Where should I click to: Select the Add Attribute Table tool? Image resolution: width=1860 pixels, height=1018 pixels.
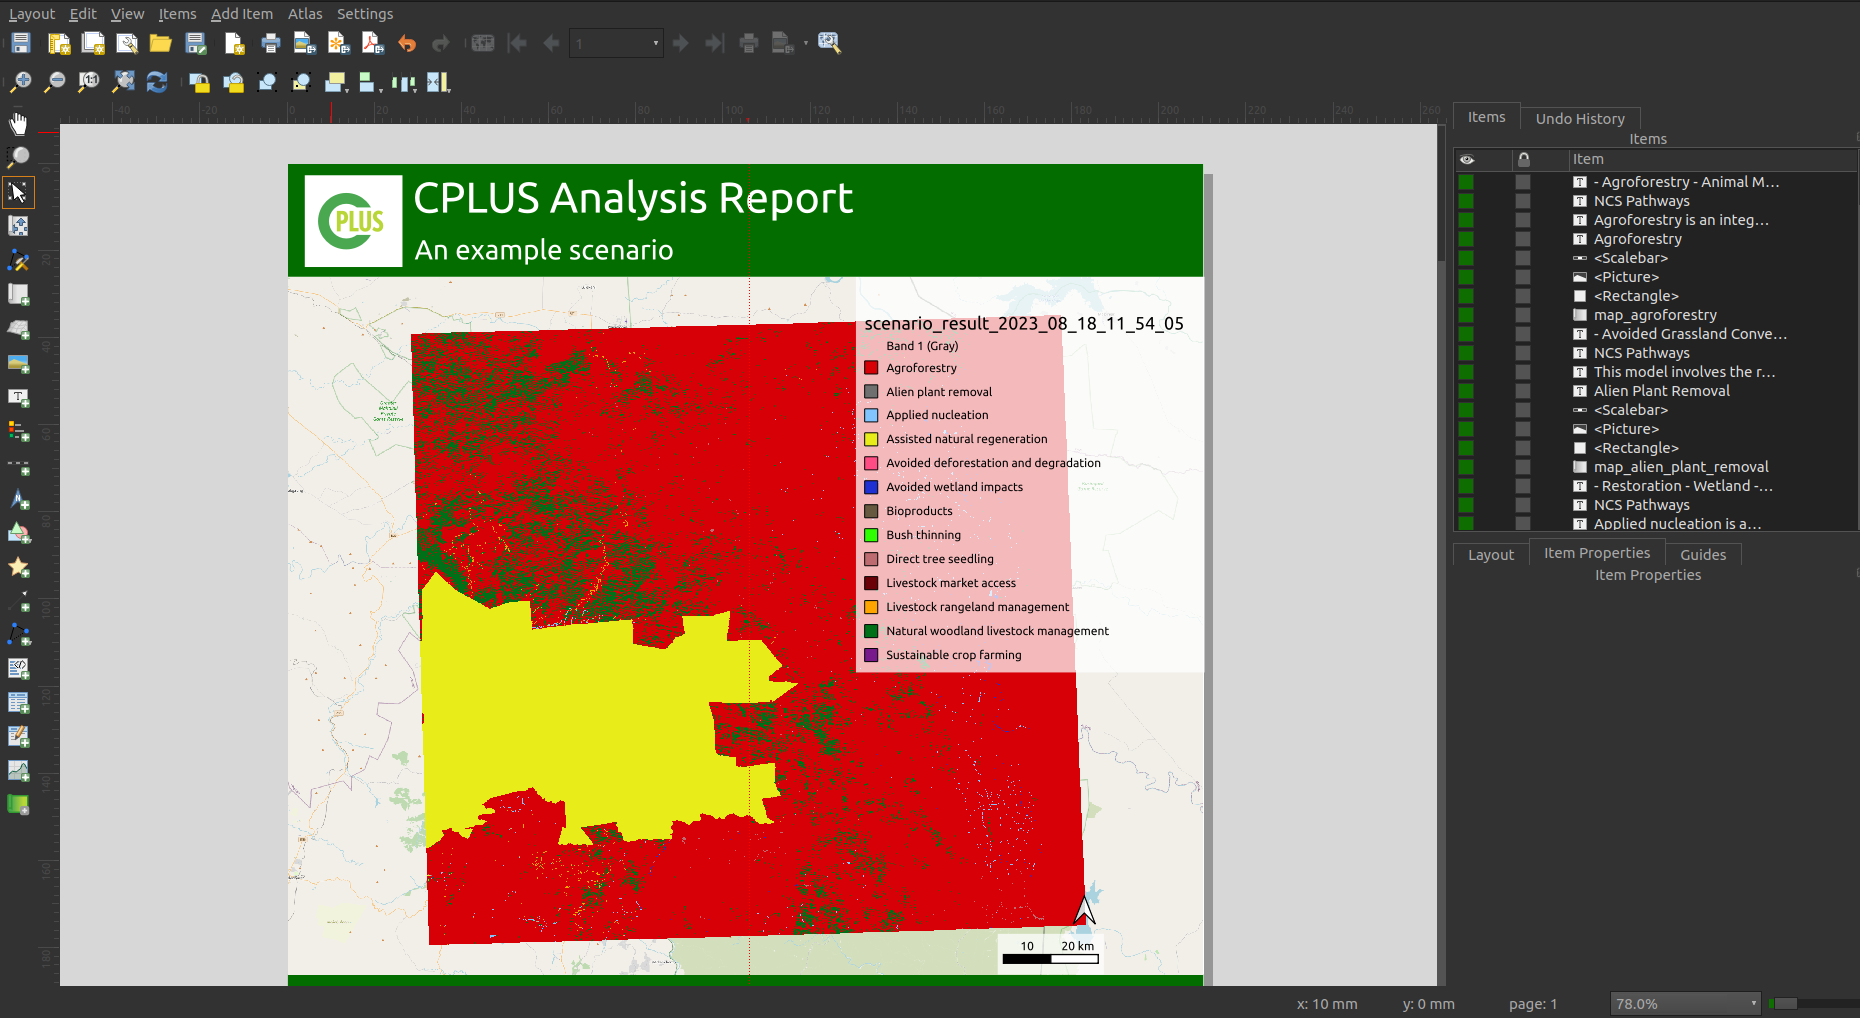(x=18, y=702)
